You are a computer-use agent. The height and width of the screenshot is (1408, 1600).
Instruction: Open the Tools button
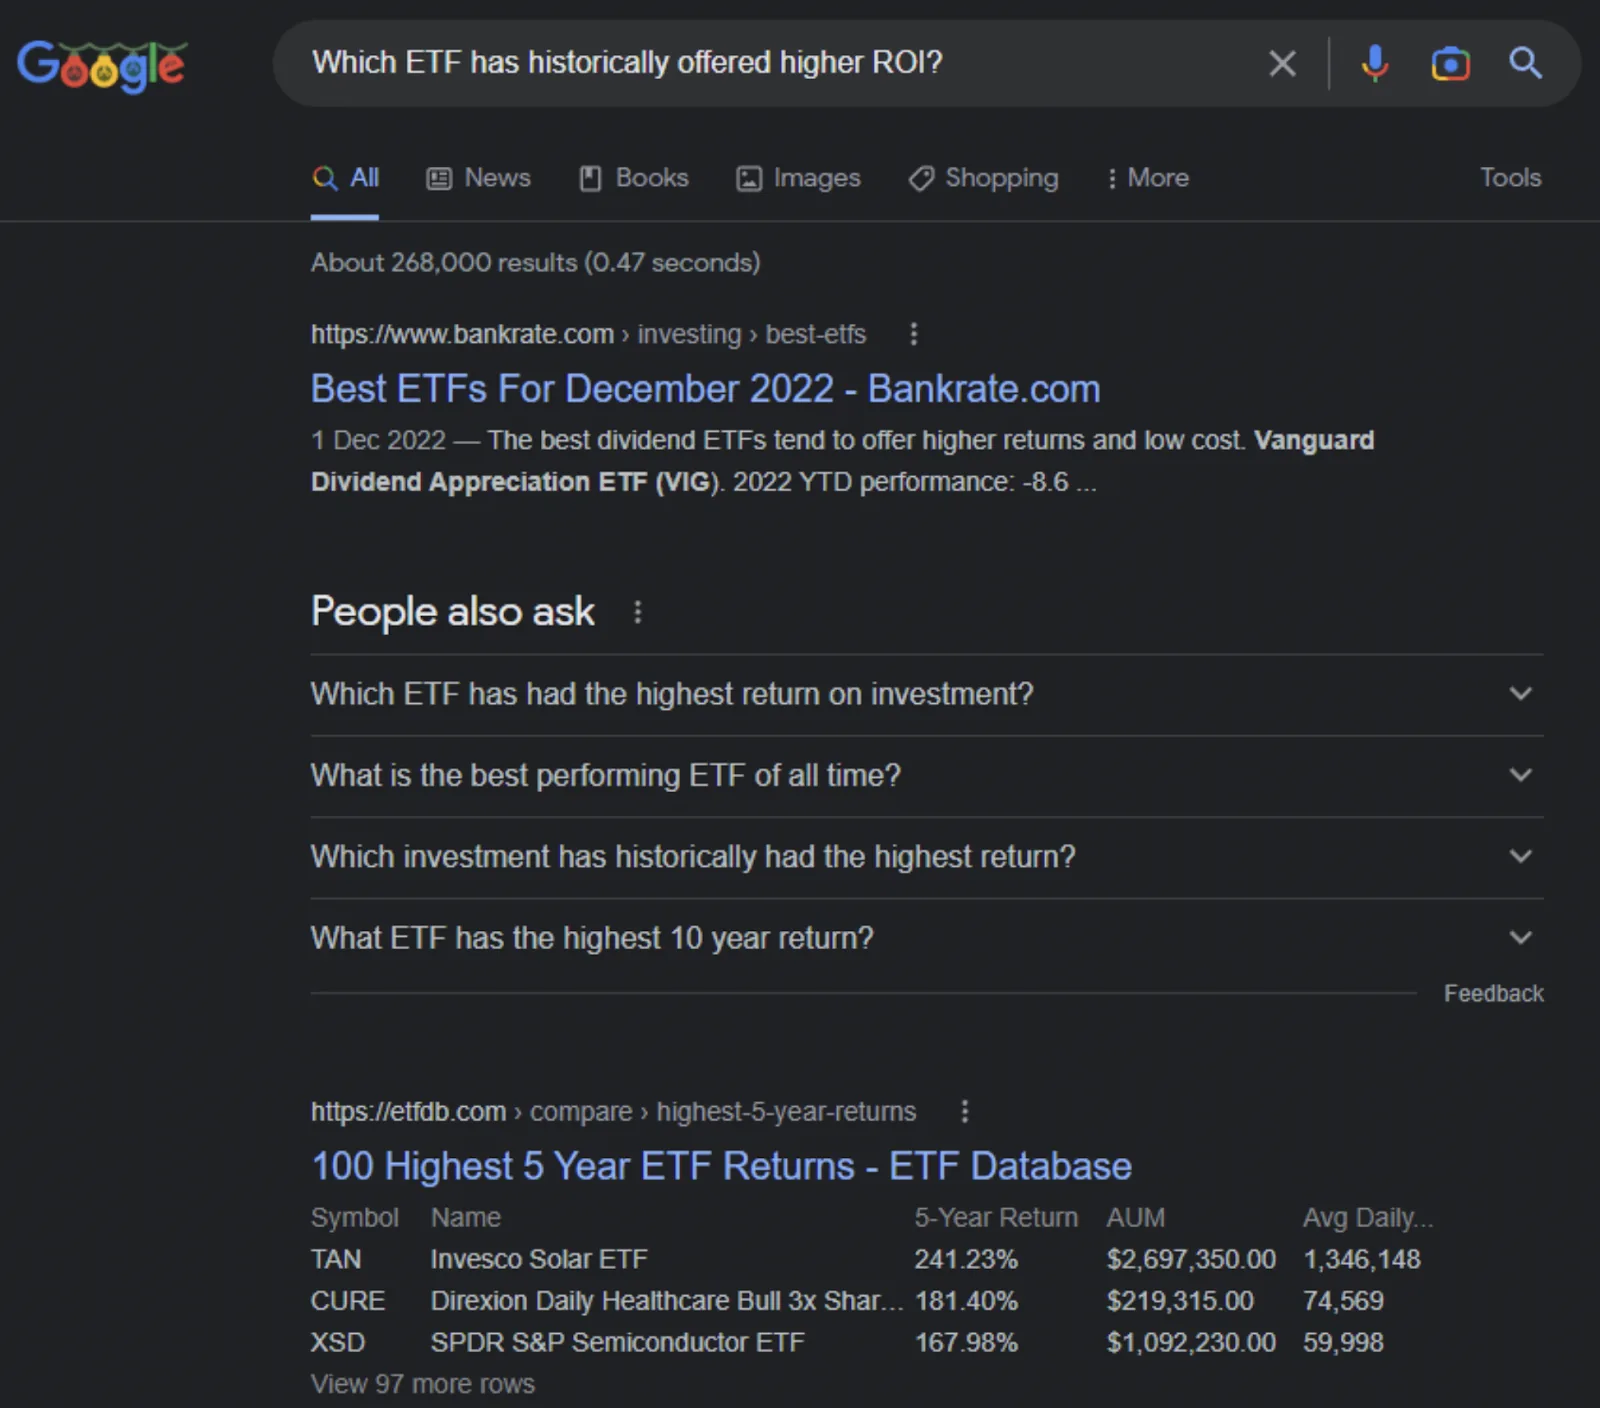coord(1510,178)
